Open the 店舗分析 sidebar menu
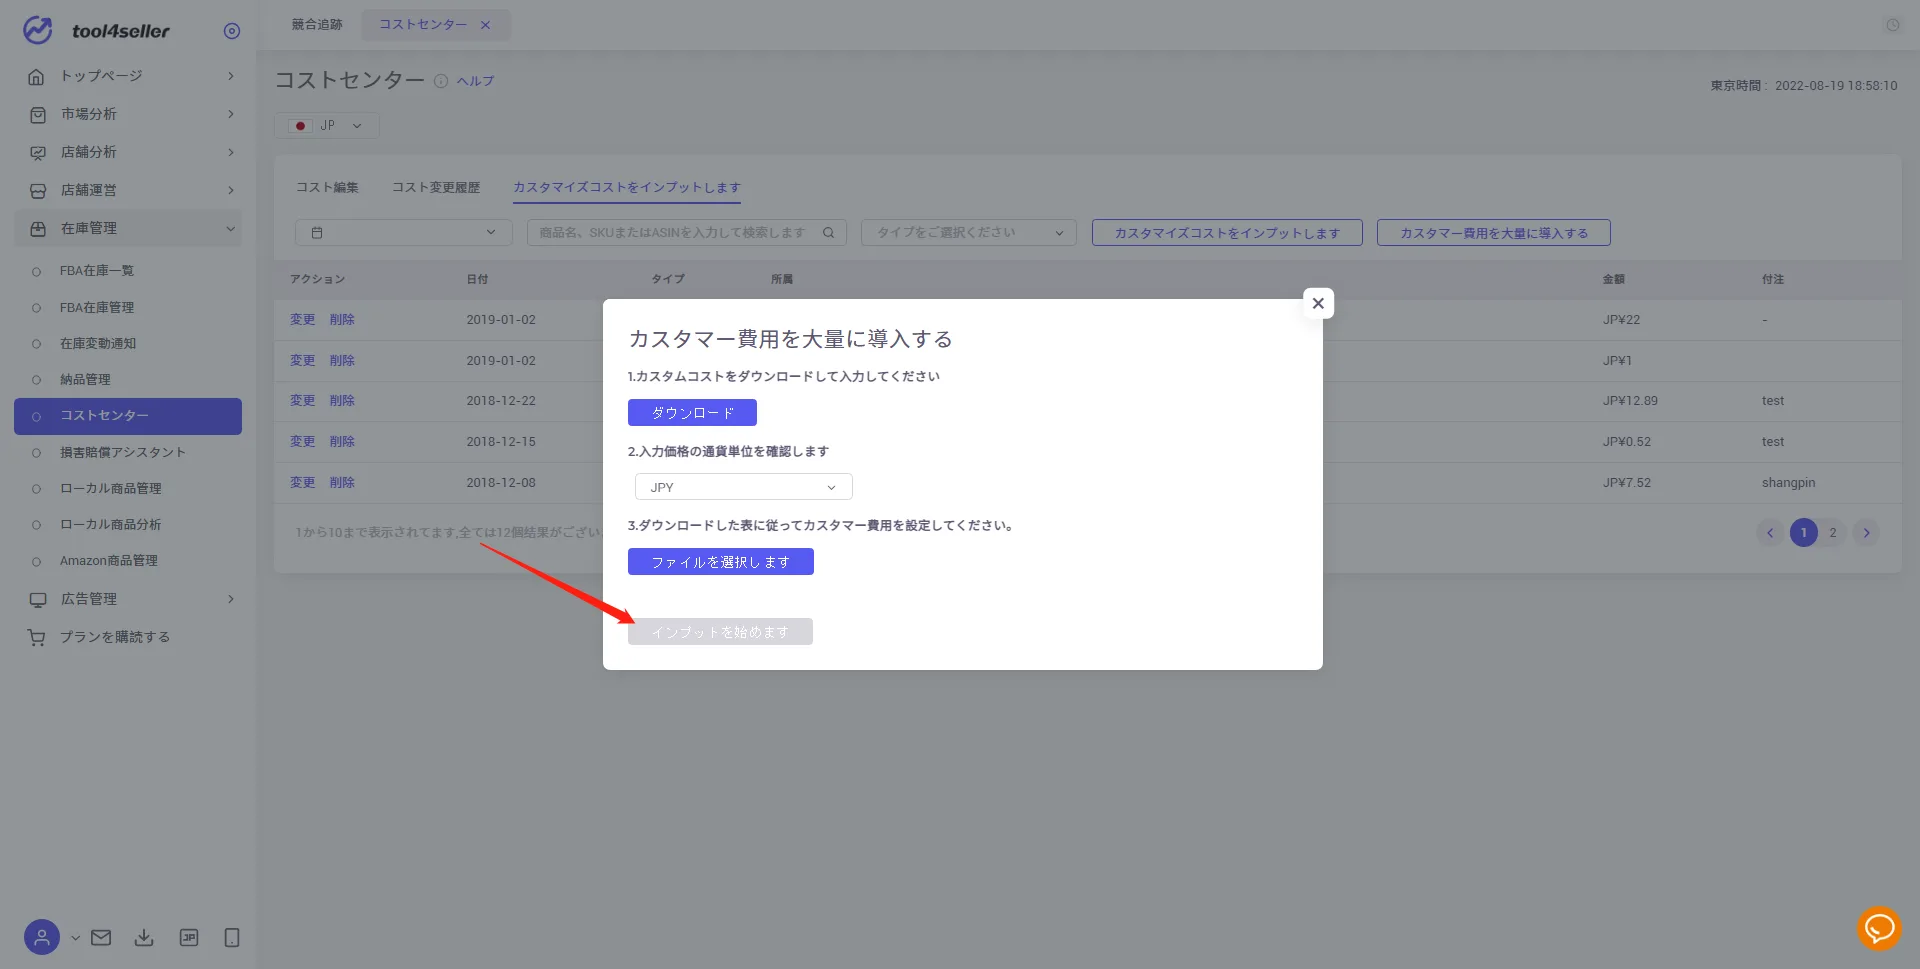Viewport: 1920px width, 969px height. click(128, 152)
